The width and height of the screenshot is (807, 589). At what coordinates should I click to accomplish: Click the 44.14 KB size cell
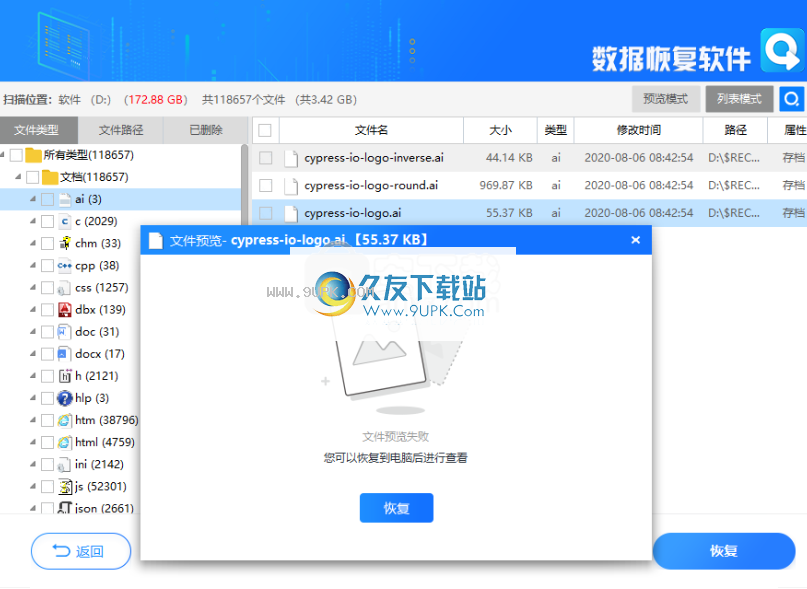click(509, 158)
